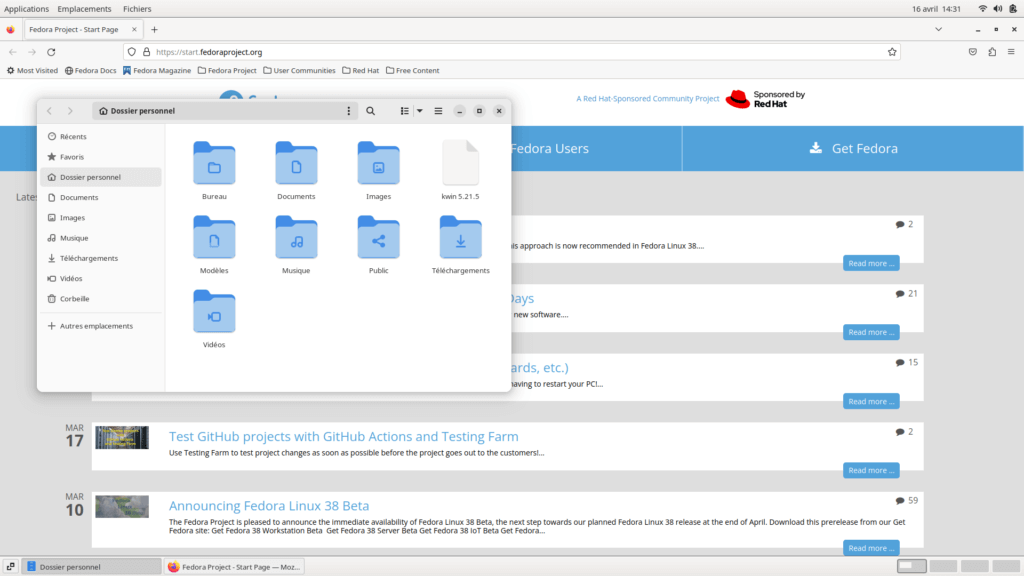Open Test GitHub projects with GitHub Actions article

pos(344,436)
